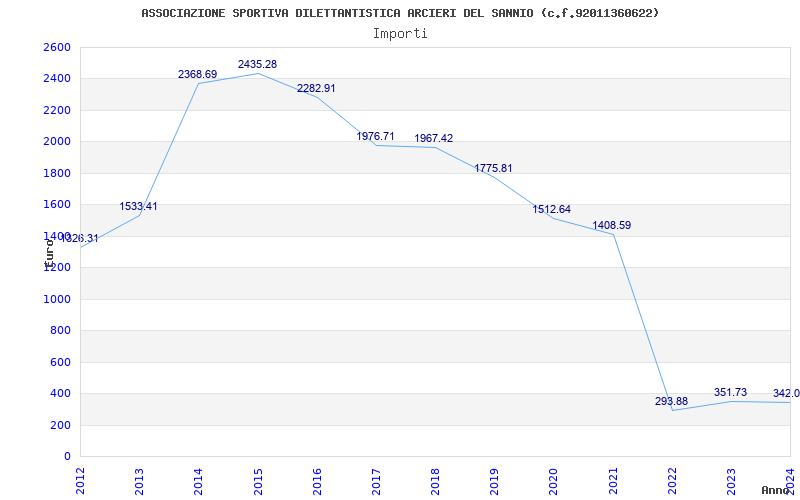Screen dimensions: 800x500
Task: Click the 1775.81 data point label
Action: pyautogui.click(x=493, y=168)
